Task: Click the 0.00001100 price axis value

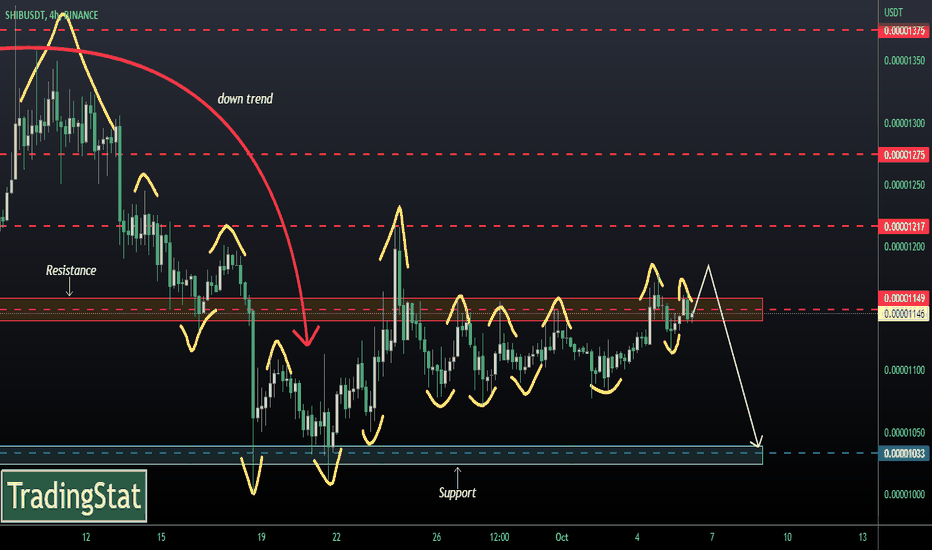Action: point(904,370)
